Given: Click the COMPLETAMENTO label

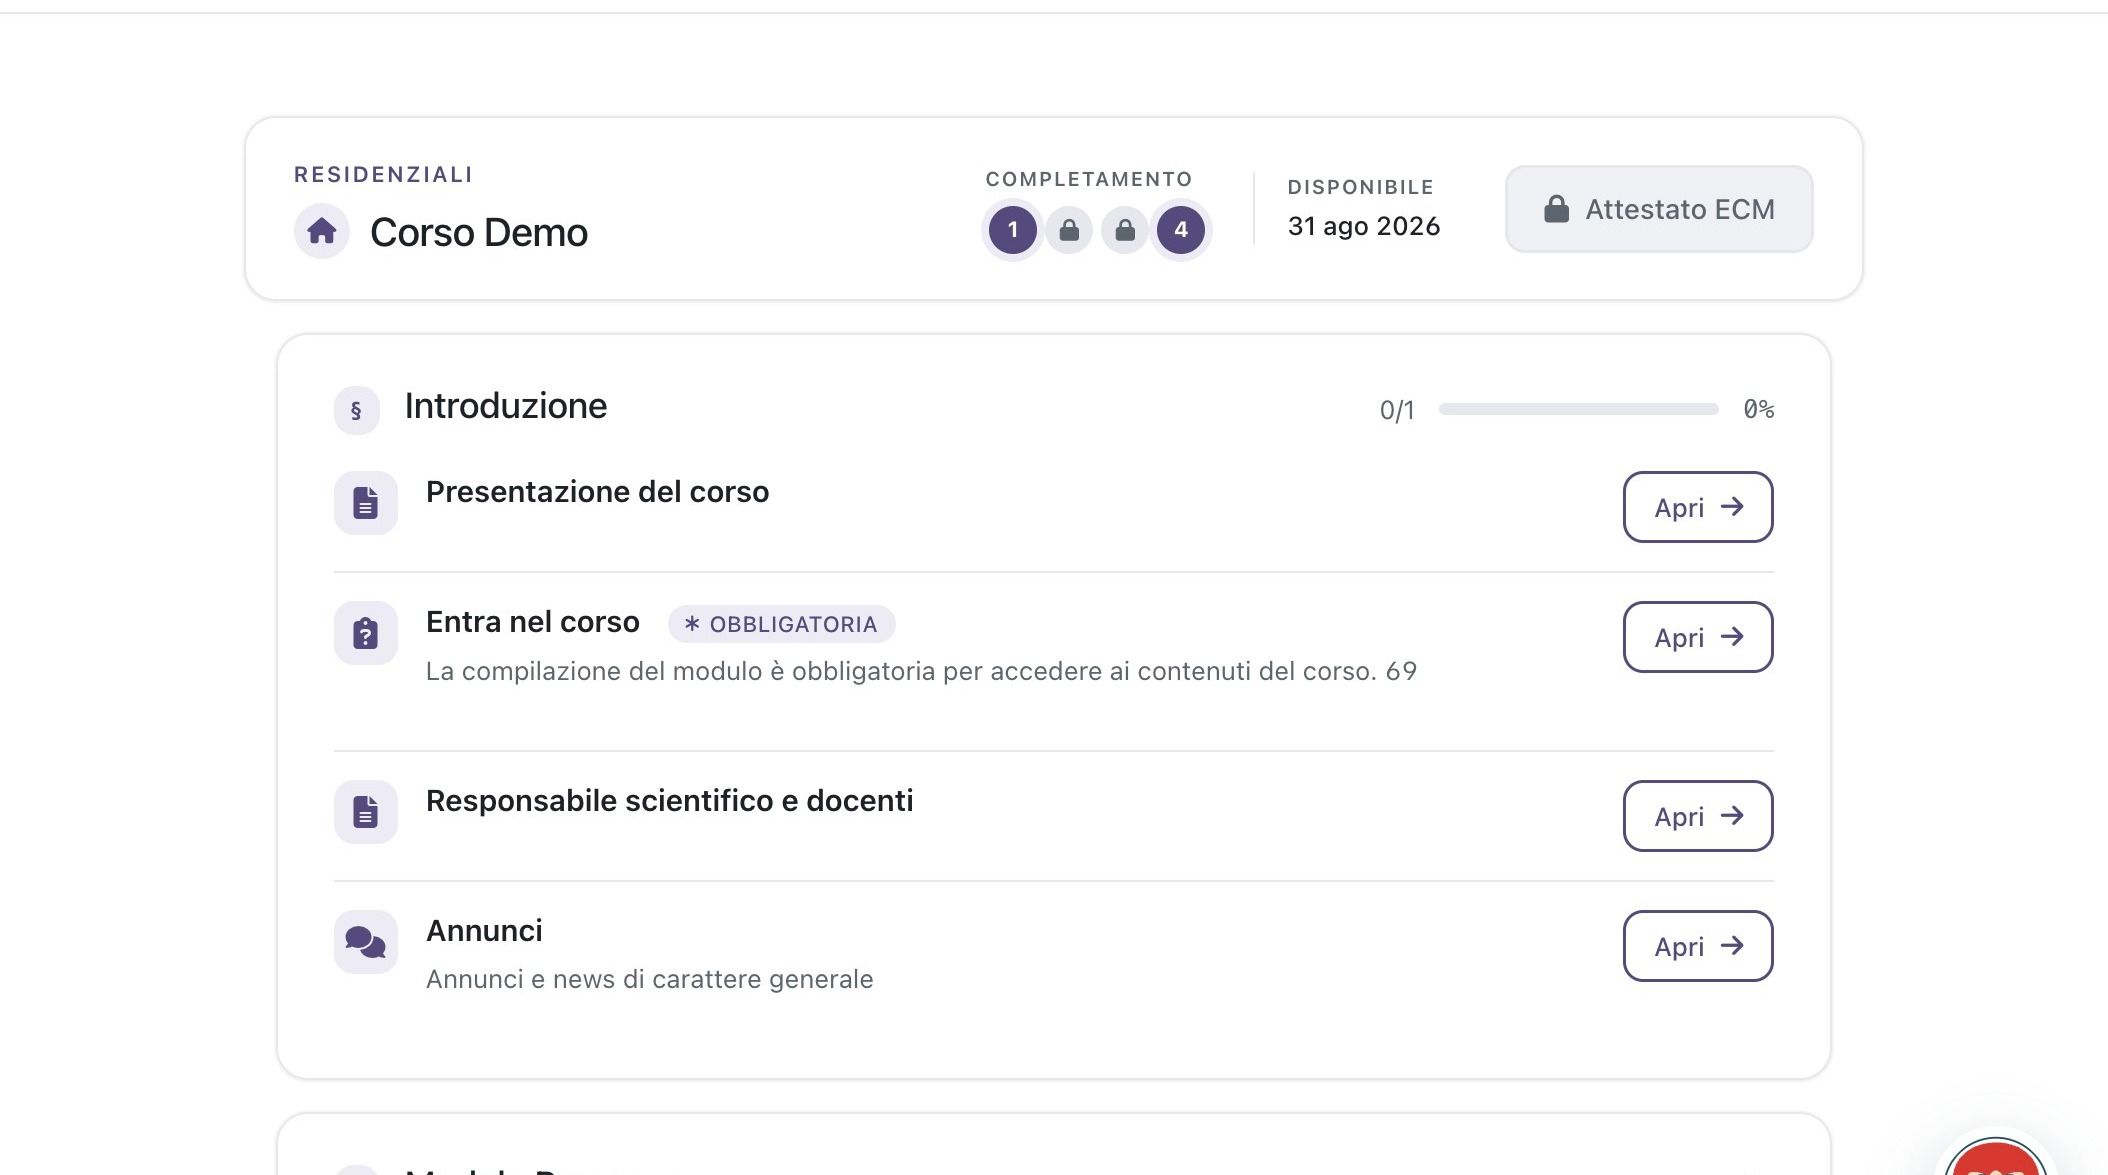Looking at the screenshot, I should [1089, 179].
